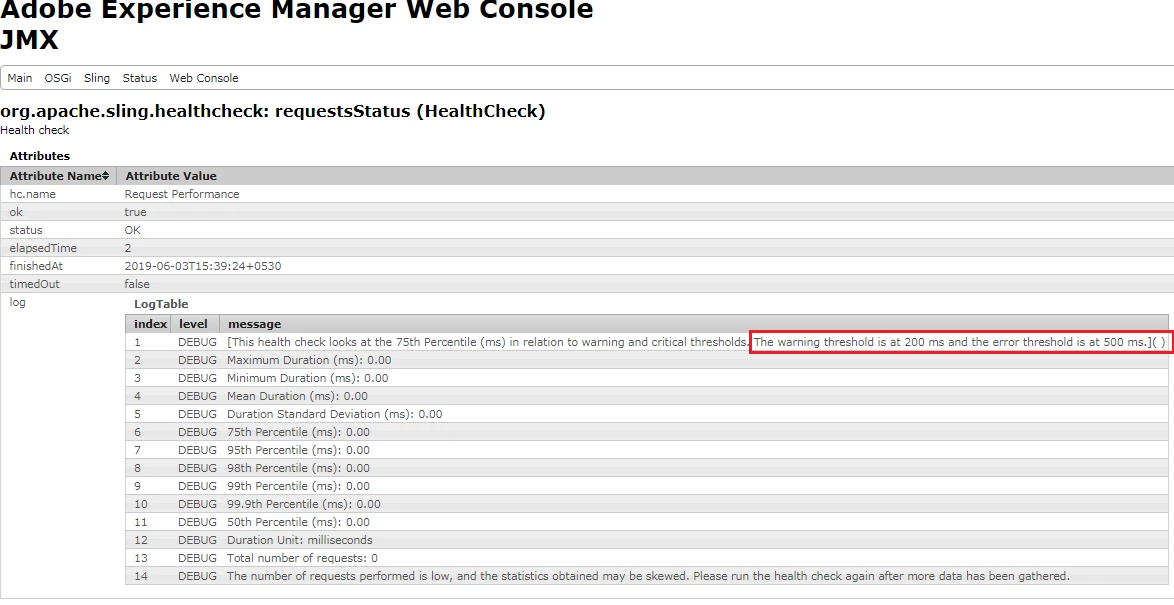Open the Status menu
This screenshot has width=1174, height=605.
[x=139, y=78]
